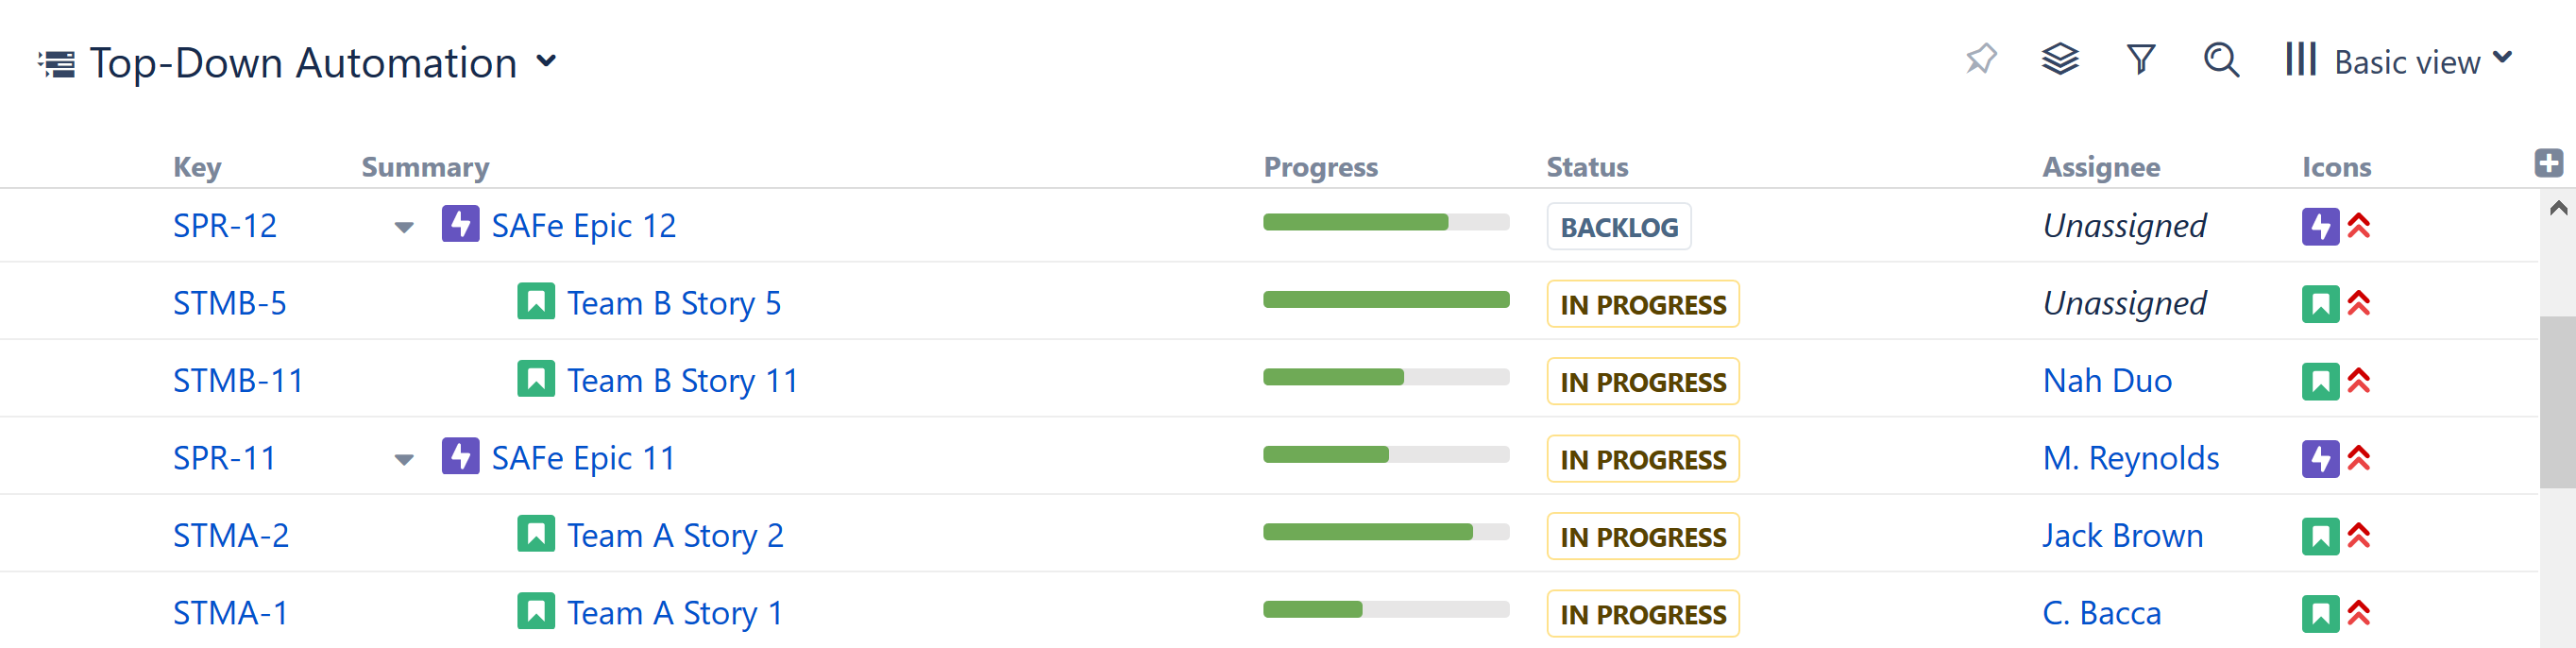
Task: Click the epic icon next to SAFe Epic 12
Action: point(460,224)
